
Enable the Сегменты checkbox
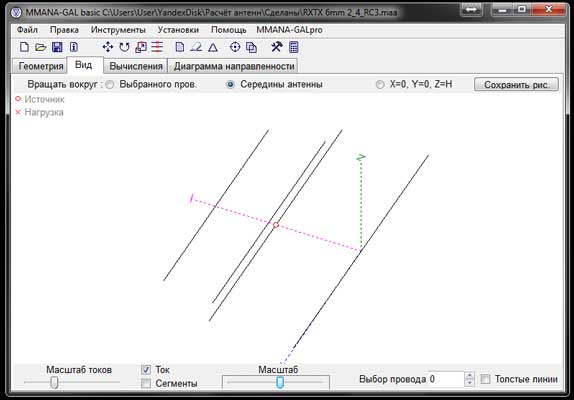pyautogui.click(x=146, y=383)
